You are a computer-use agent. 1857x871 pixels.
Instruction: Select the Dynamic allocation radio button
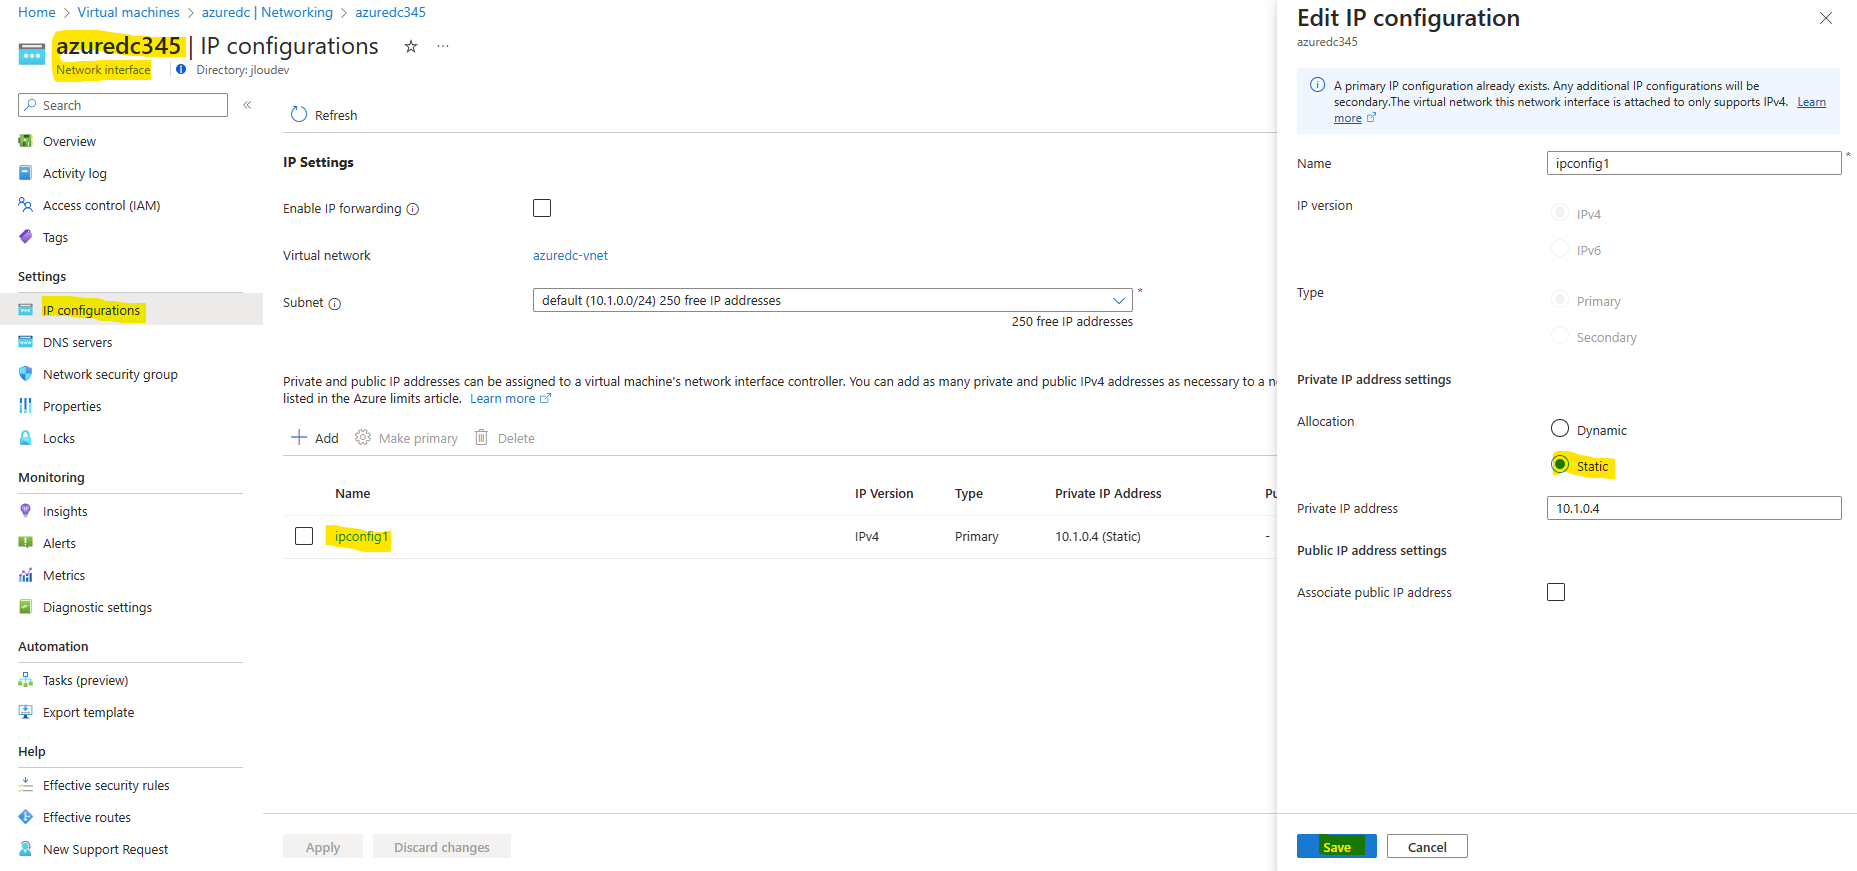coord(1560,428)
